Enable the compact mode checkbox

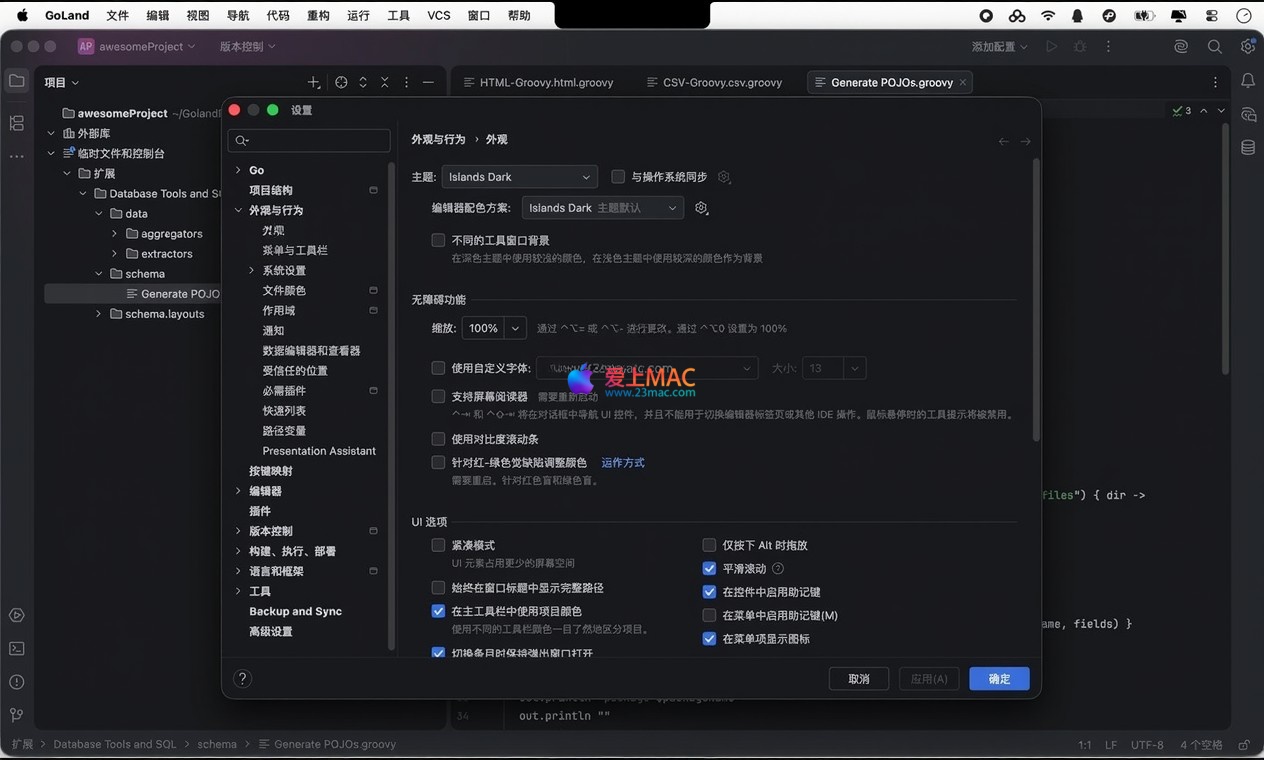coord(438,545)
